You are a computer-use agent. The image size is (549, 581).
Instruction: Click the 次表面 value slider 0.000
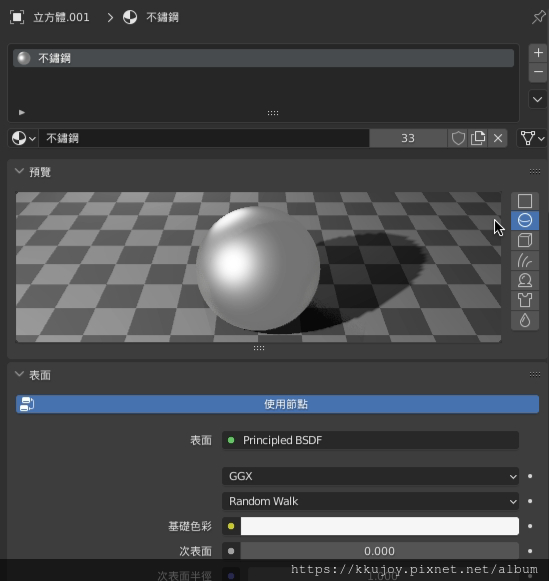click(x=380, y=551)
